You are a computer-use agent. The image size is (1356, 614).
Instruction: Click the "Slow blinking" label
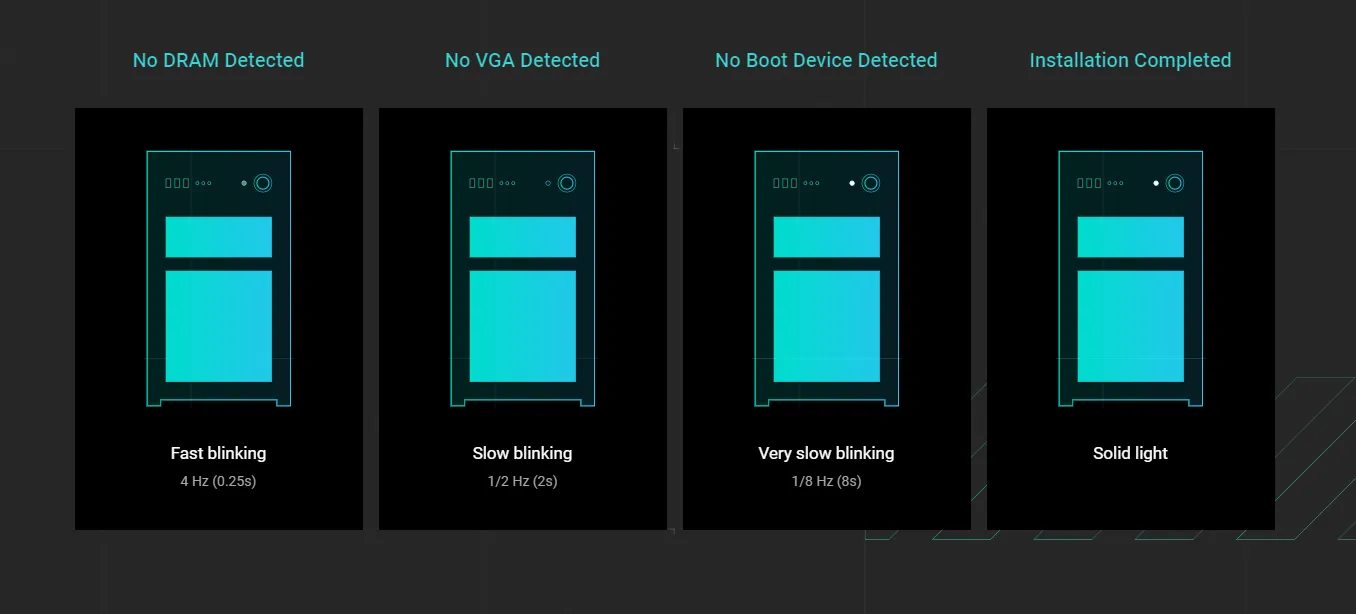522,453
